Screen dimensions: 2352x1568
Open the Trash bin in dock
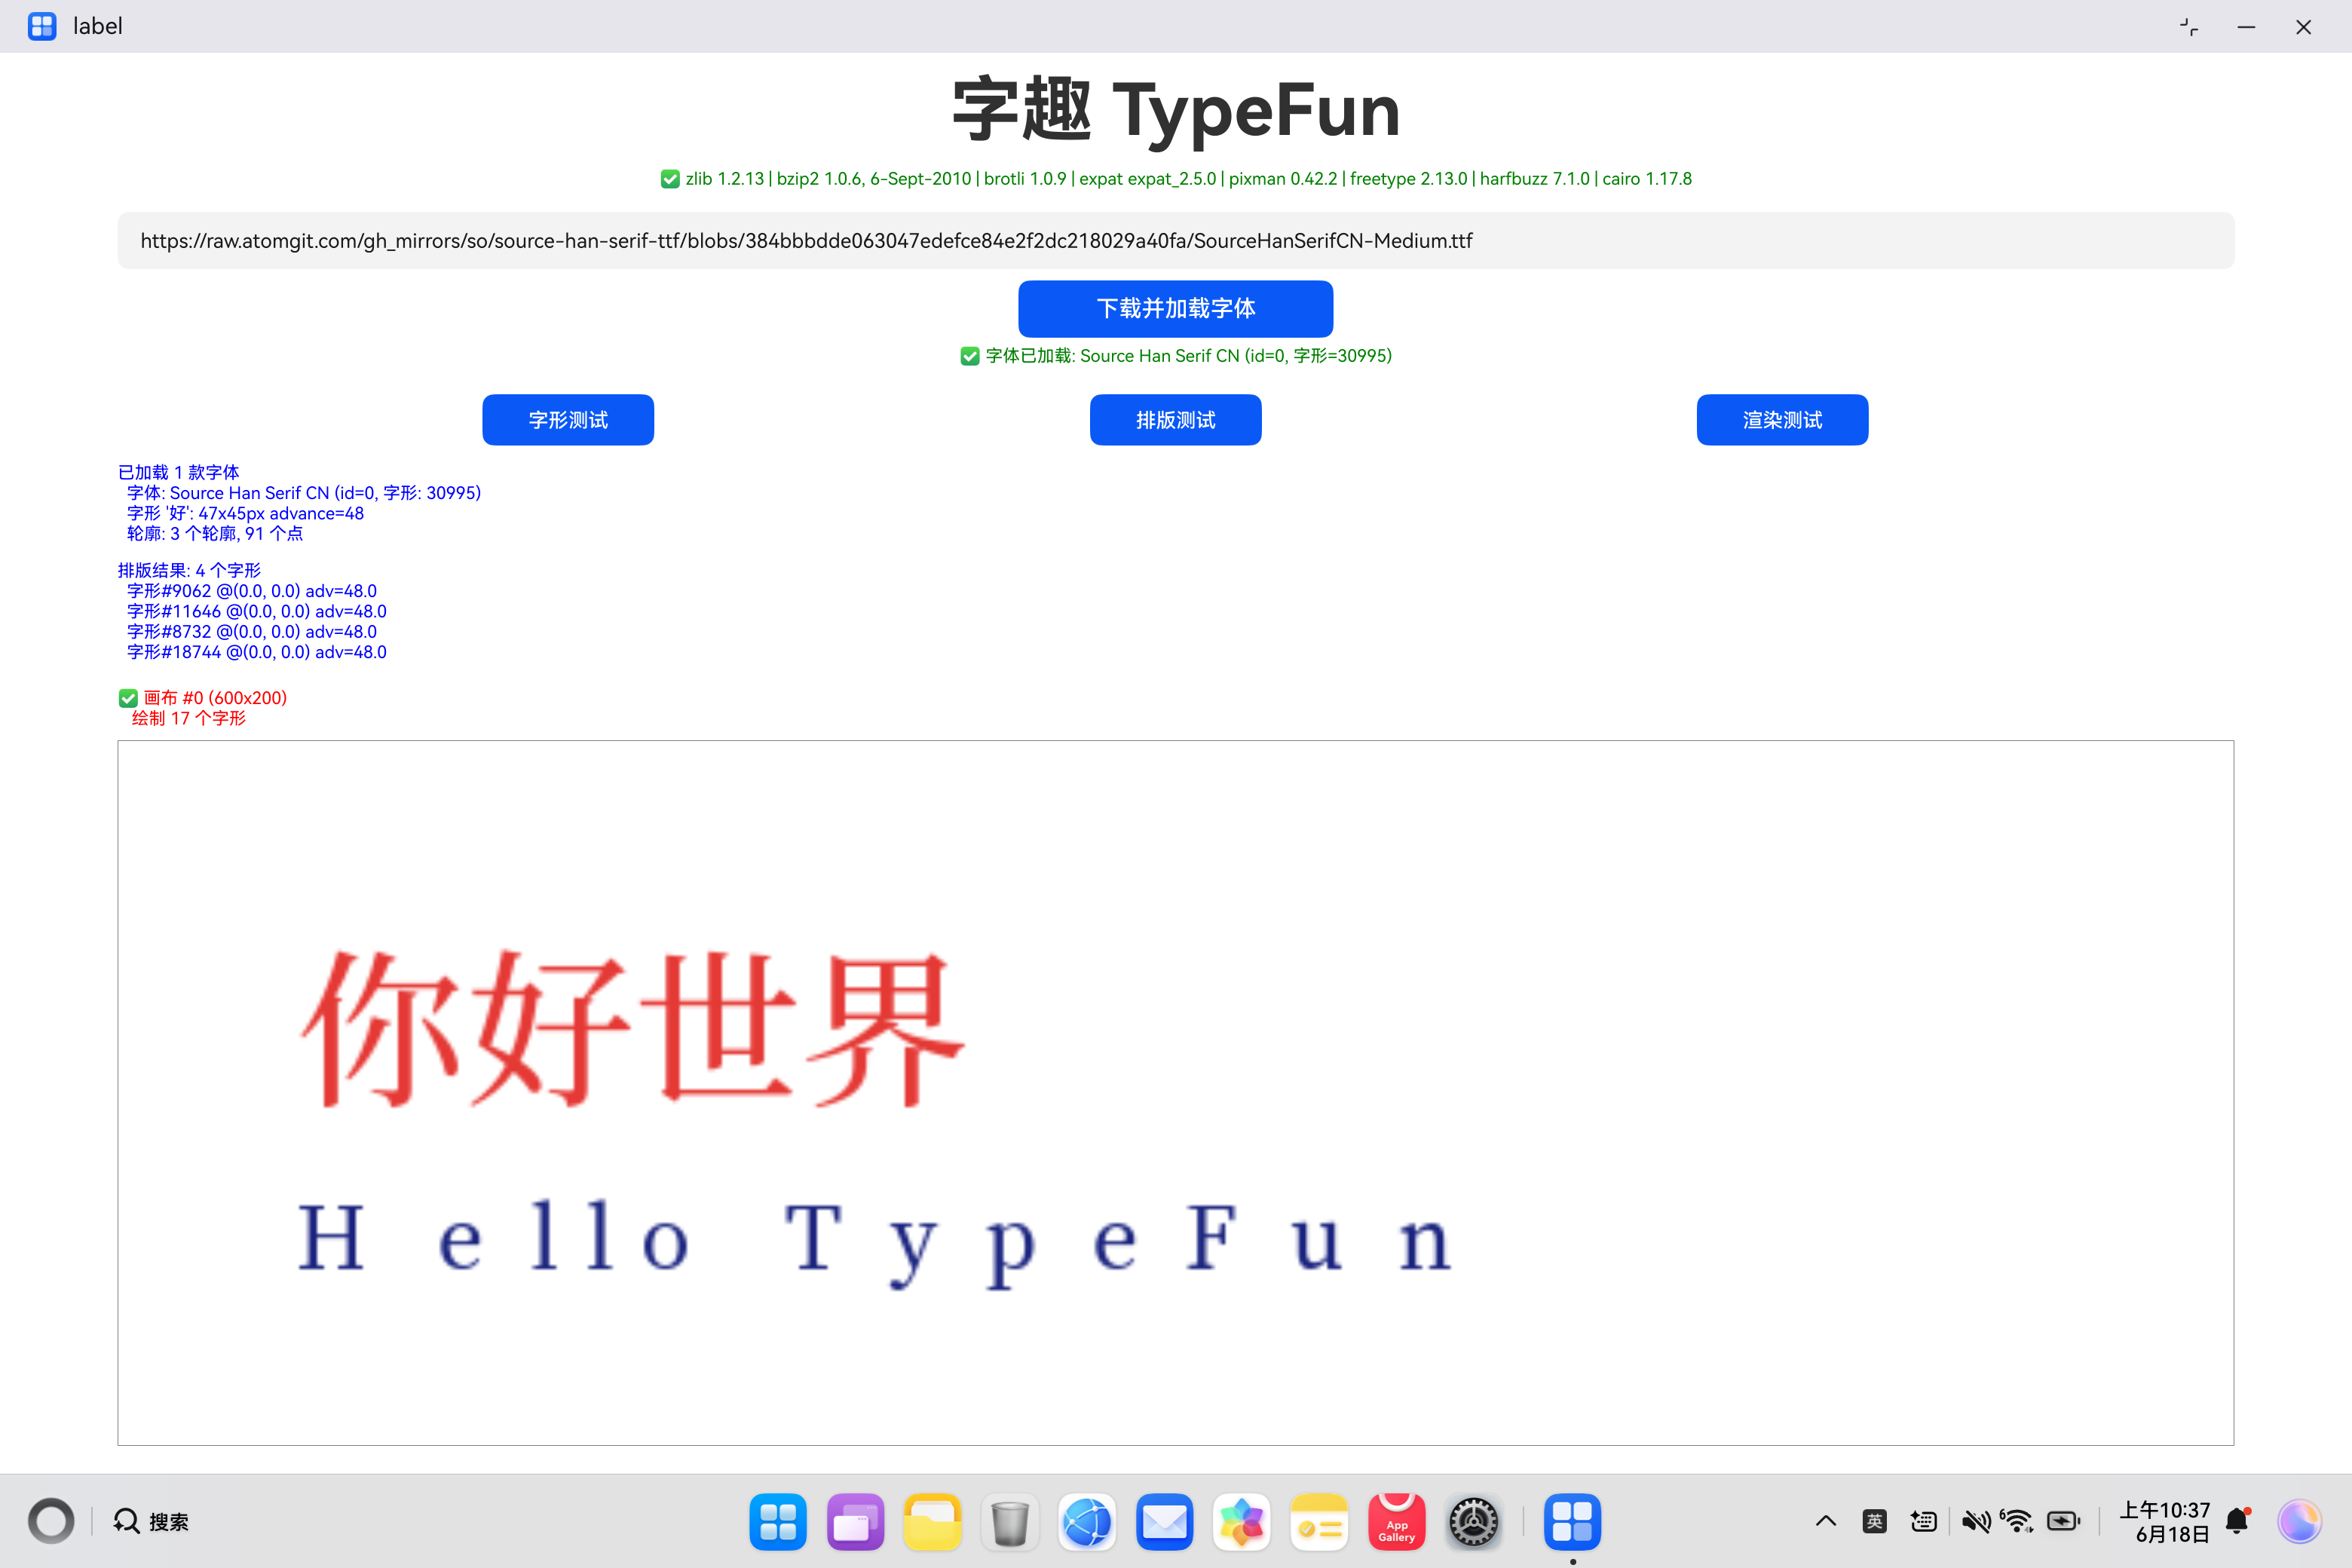[x=1010, y=1522]
